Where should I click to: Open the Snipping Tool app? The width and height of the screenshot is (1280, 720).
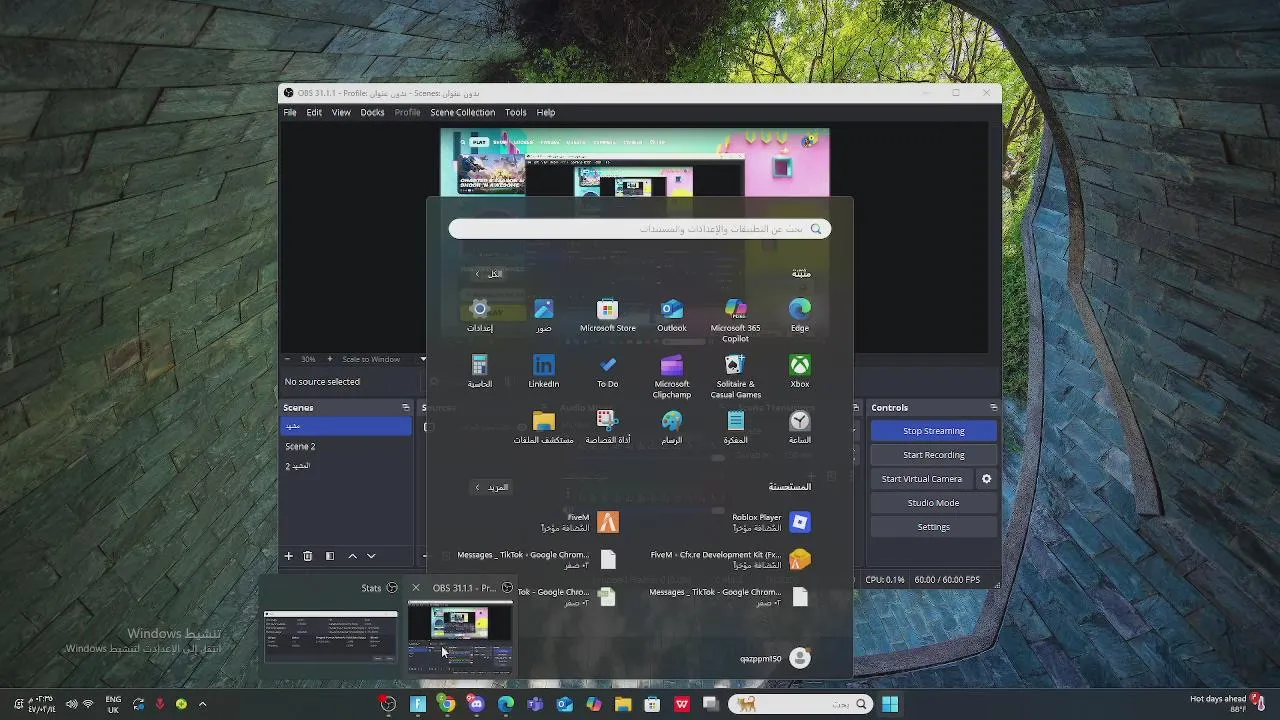click(608, 427)
